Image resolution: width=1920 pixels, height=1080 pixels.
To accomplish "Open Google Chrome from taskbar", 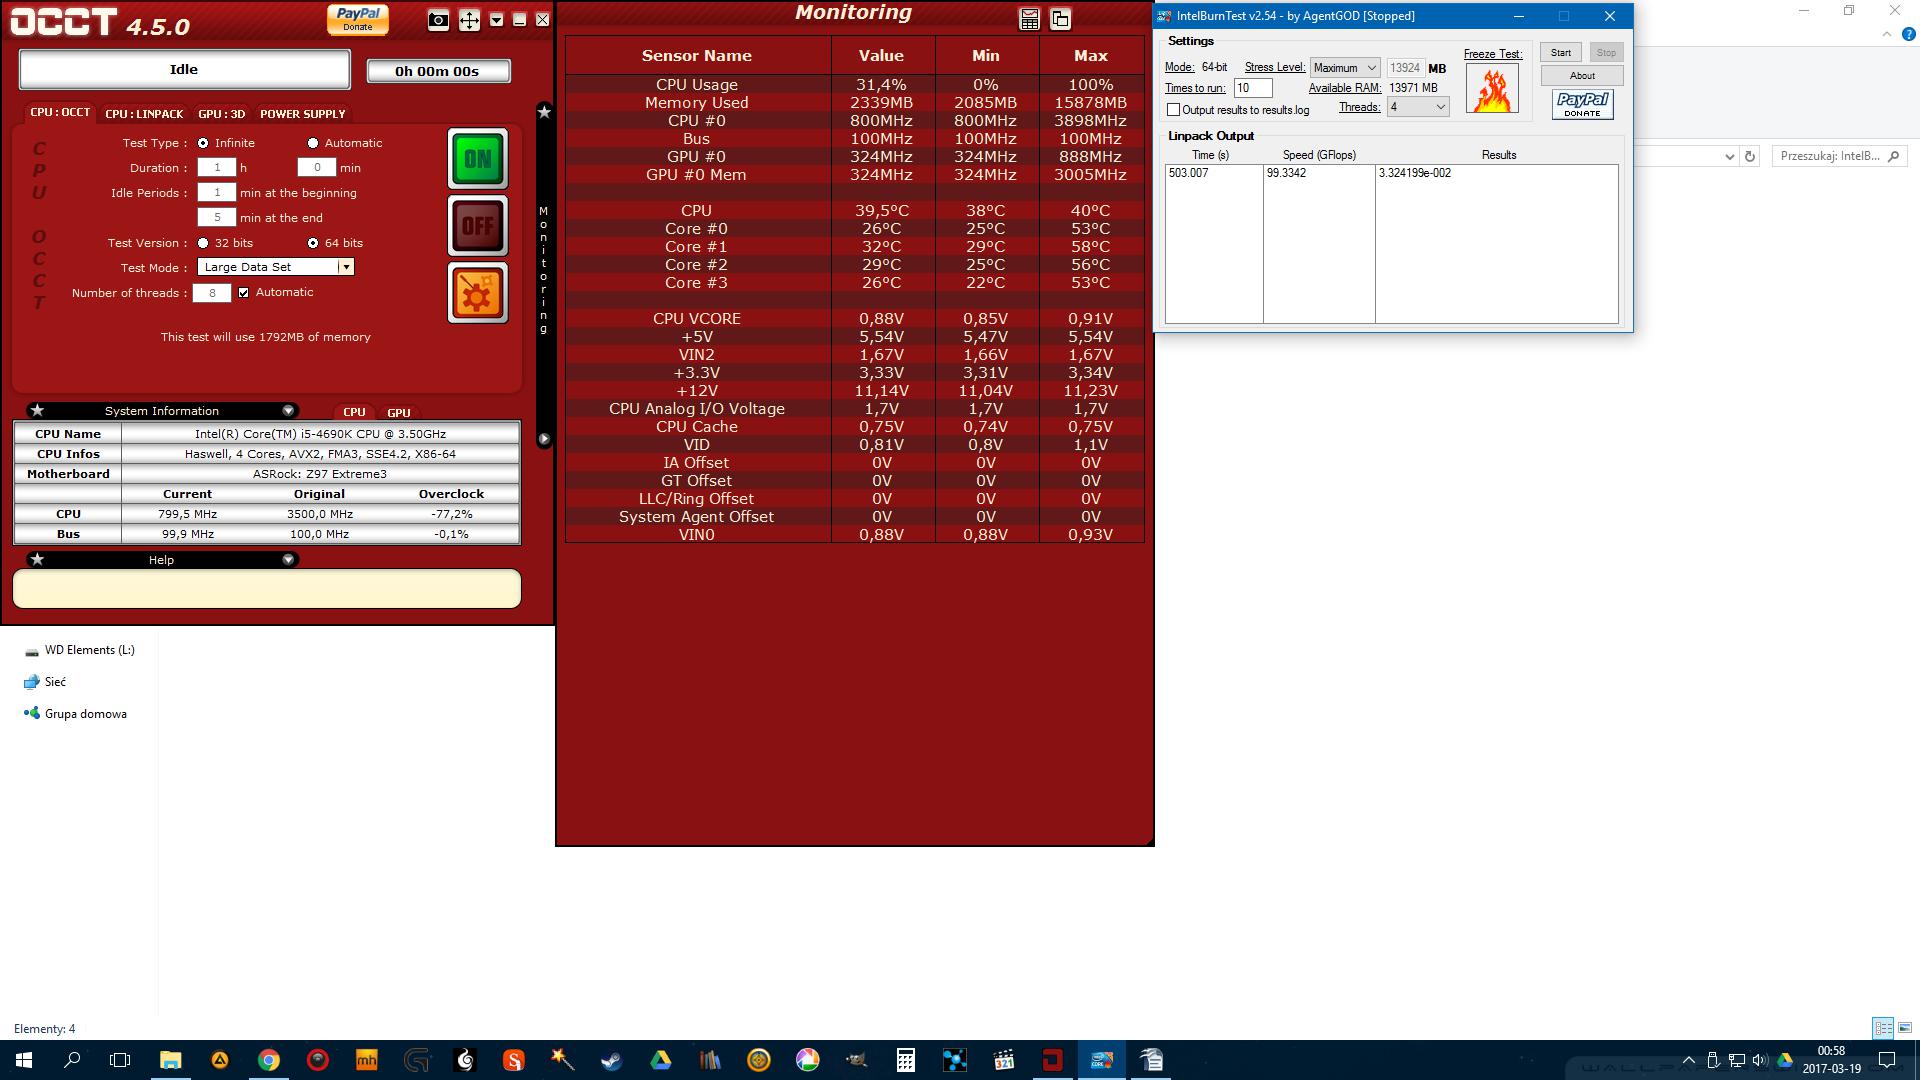I will [268, 1060].
